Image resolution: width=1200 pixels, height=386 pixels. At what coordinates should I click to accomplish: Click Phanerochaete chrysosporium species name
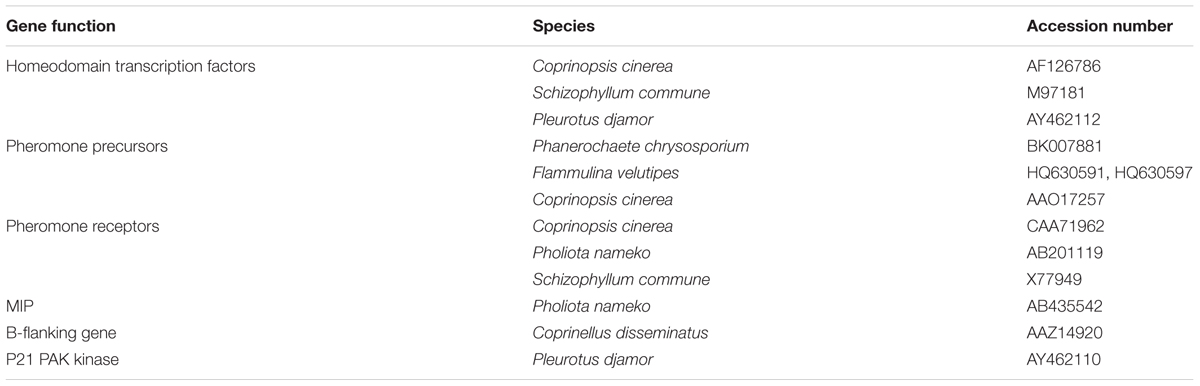point(640,147)
